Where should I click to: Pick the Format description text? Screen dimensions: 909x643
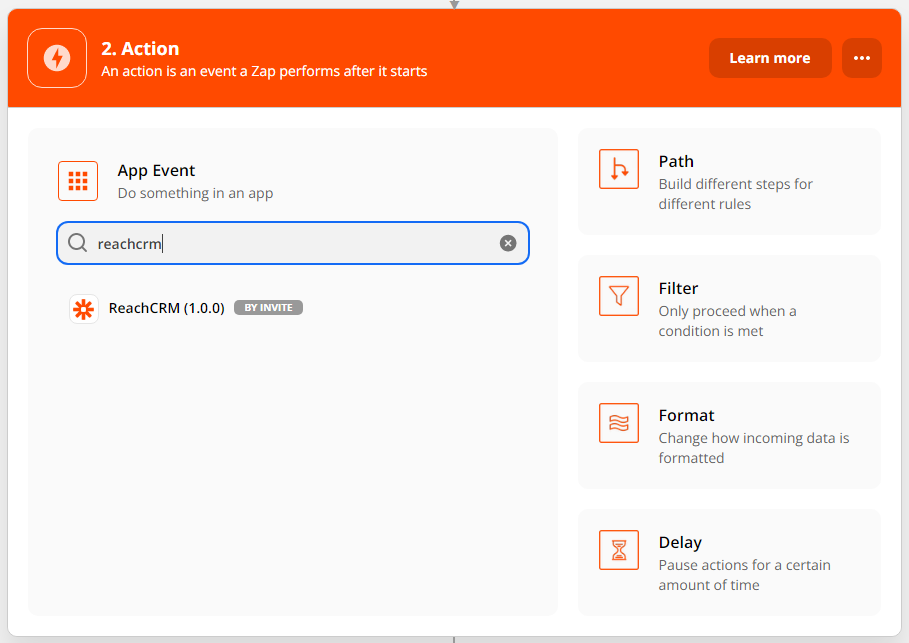point(753,448)
